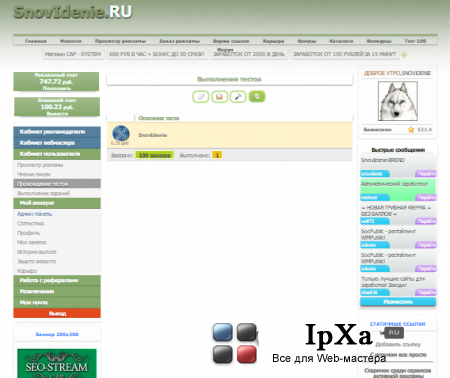Expand Моя почта section
Screen dimensions: 450x378
tap(57, 302)
